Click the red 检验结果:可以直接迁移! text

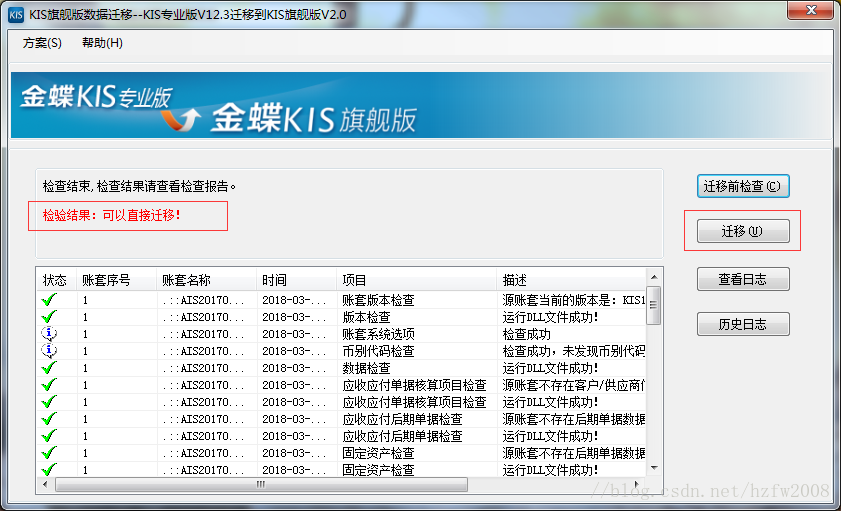tap(112, 216)
